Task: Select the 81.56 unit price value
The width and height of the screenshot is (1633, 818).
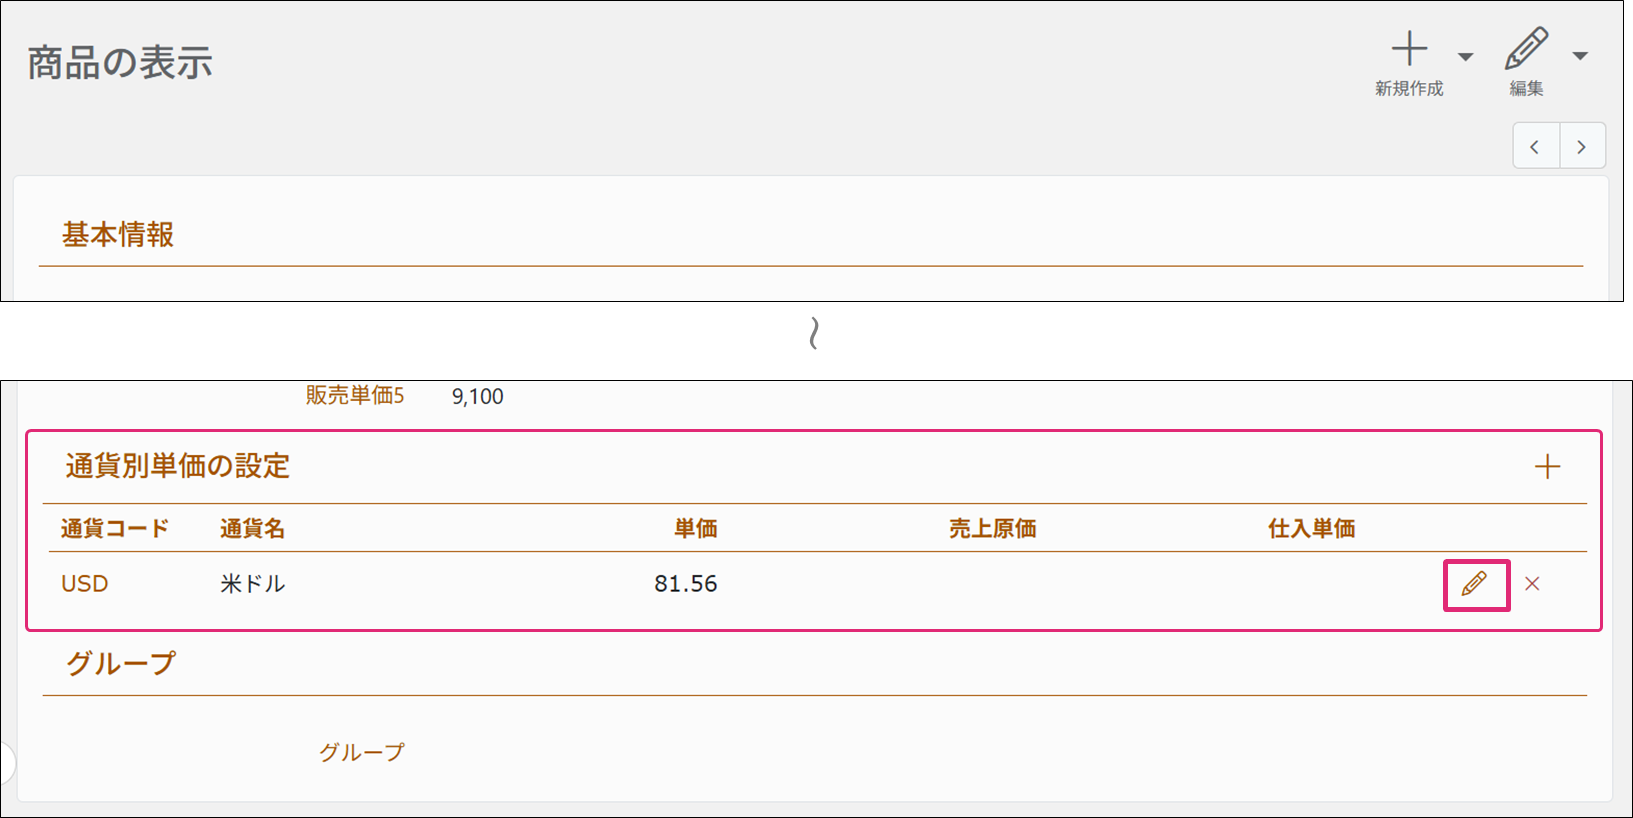Action: 685,584
